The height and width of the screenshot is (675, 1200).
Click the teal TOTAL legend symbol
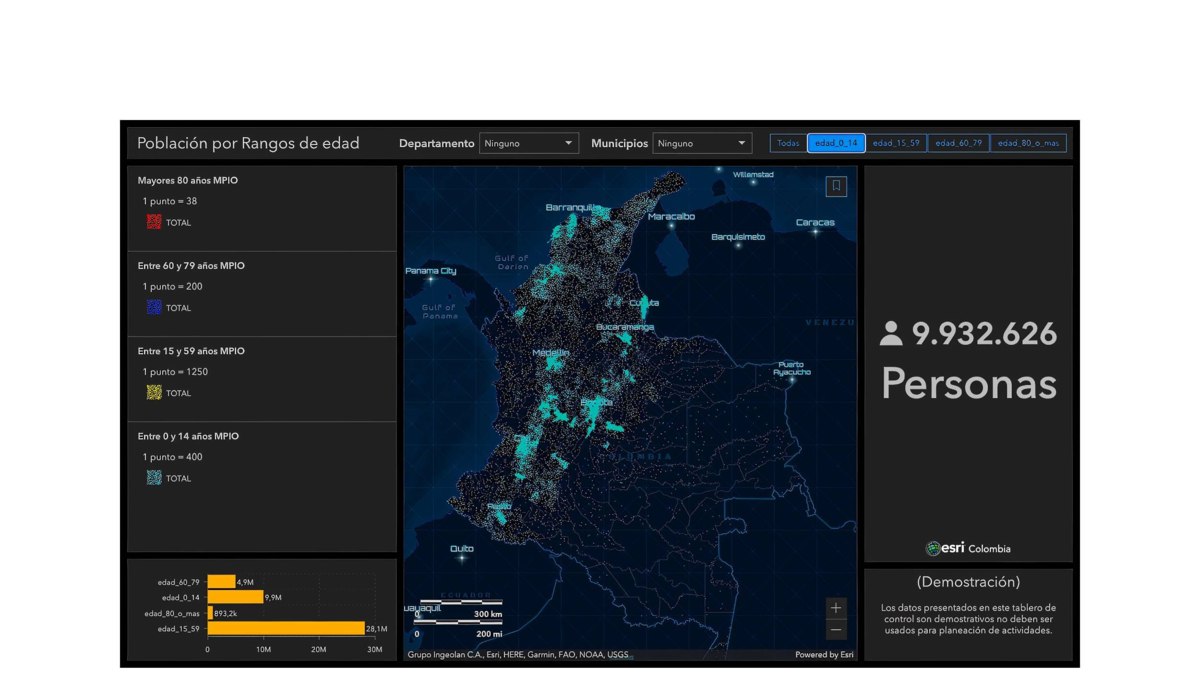154,478
